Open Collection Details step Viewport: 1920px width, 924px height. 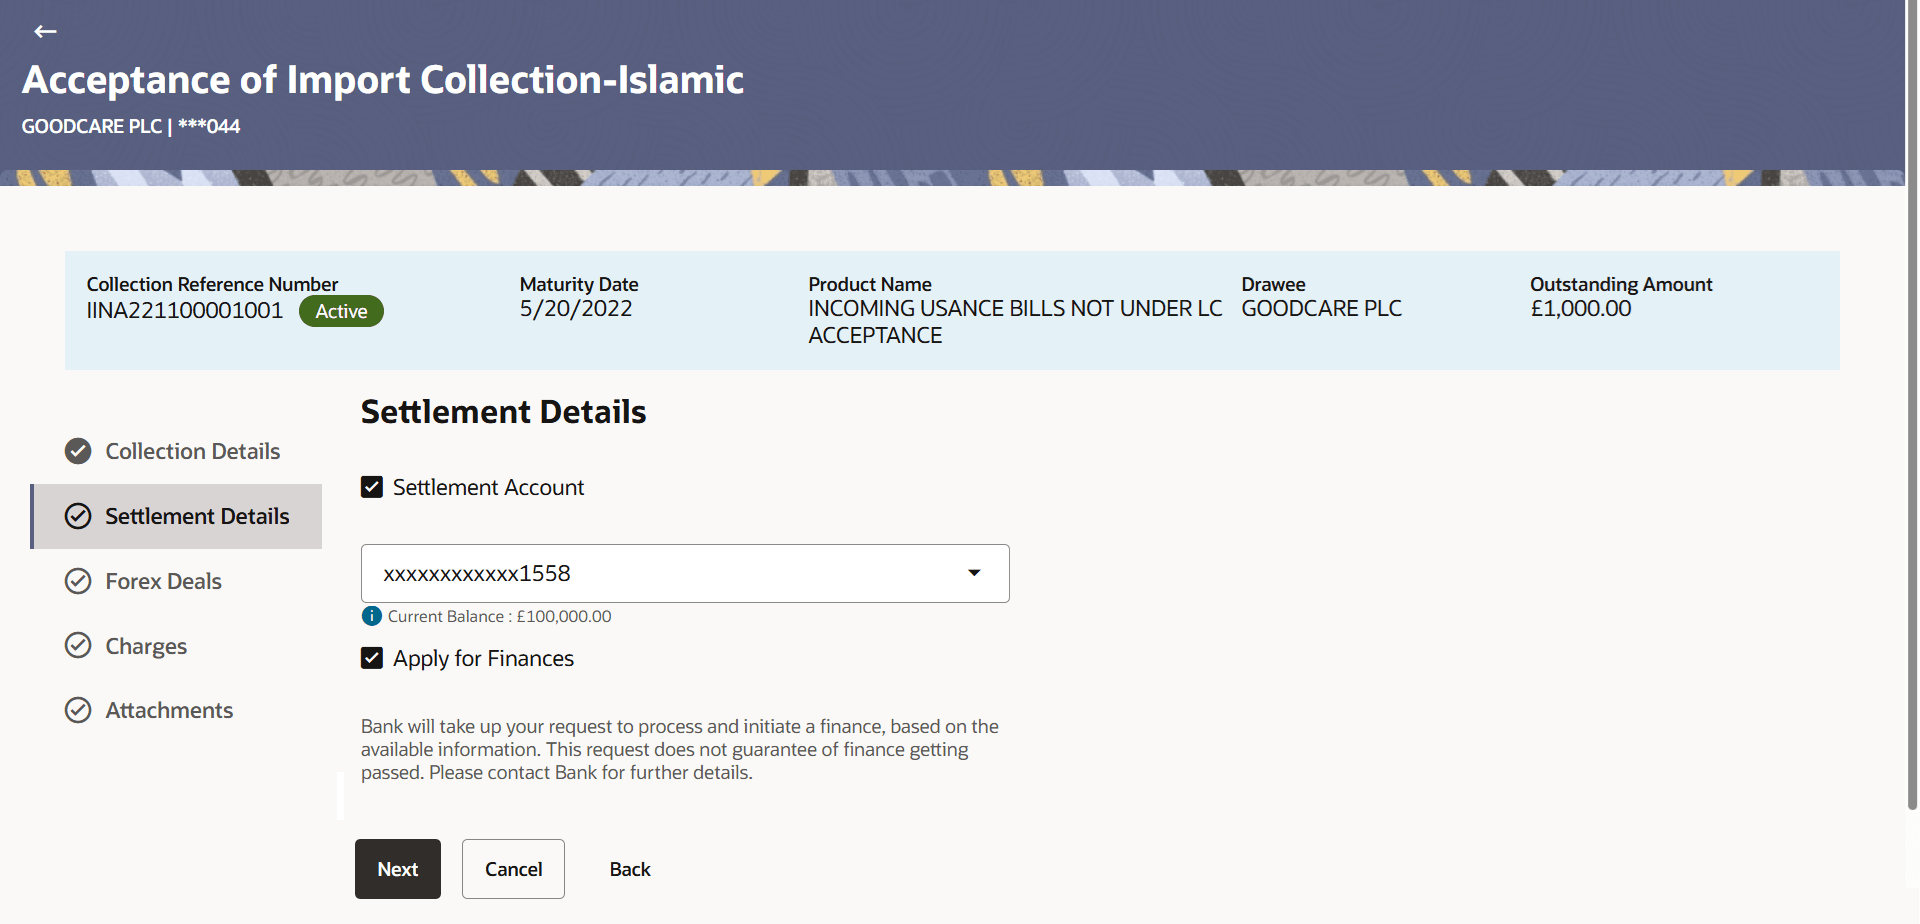[x=192, y=451]
